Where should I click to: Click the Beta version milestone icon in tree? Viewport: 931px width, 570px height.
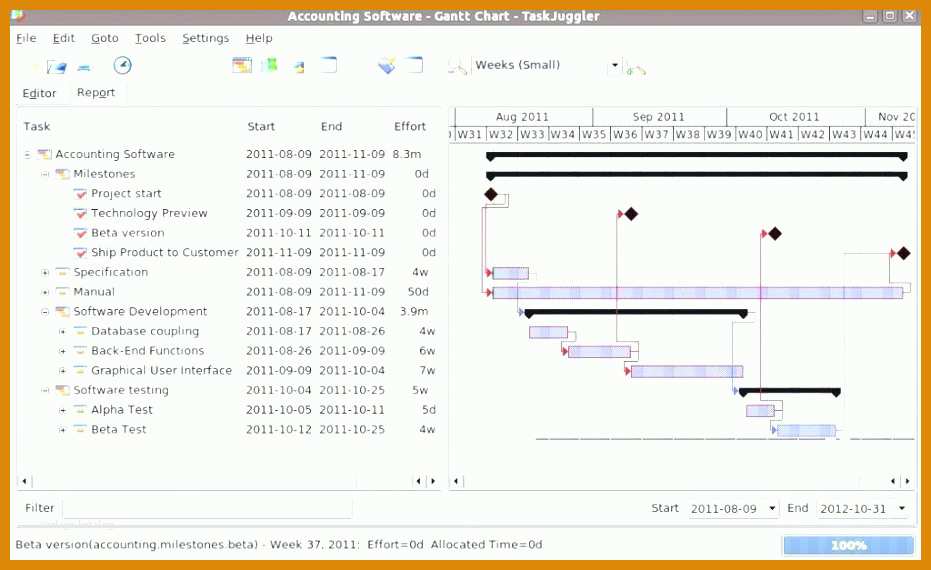pyautogui.click(x=80, y=233)
